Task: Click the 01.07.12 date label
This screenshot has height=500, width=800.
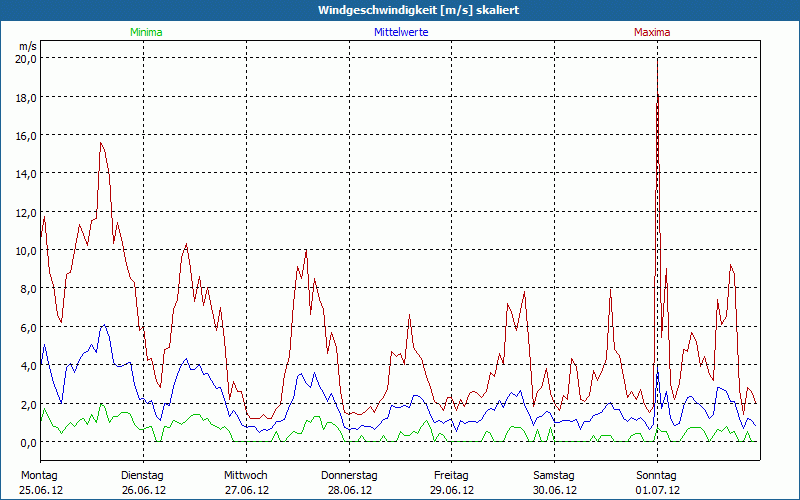Action: [x=658, y=490]
